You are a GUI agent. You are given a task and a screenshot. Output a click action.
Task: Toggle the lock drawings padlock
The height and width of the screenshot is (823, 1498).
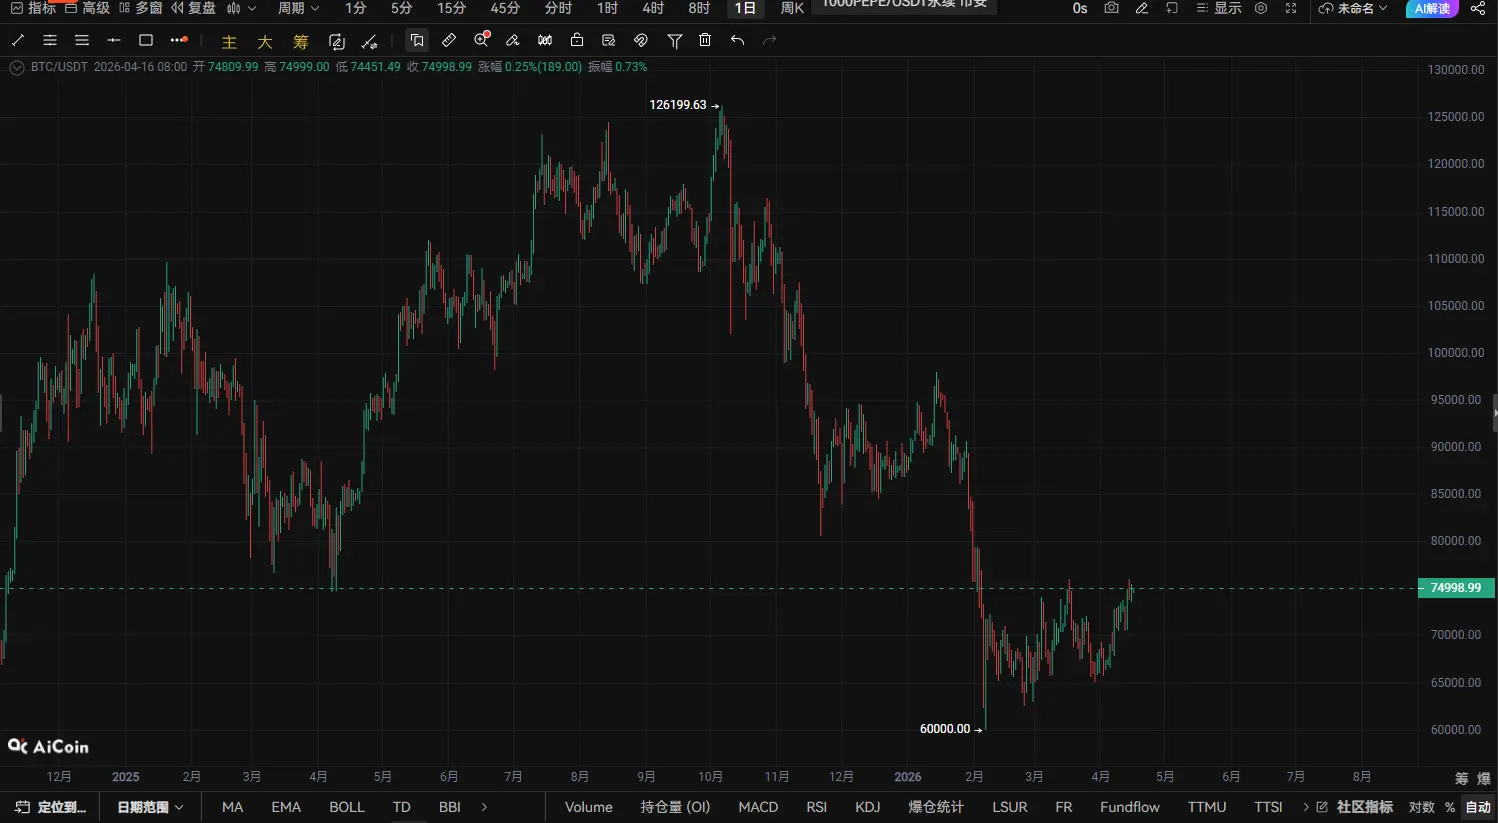click(x=577, y=40)
